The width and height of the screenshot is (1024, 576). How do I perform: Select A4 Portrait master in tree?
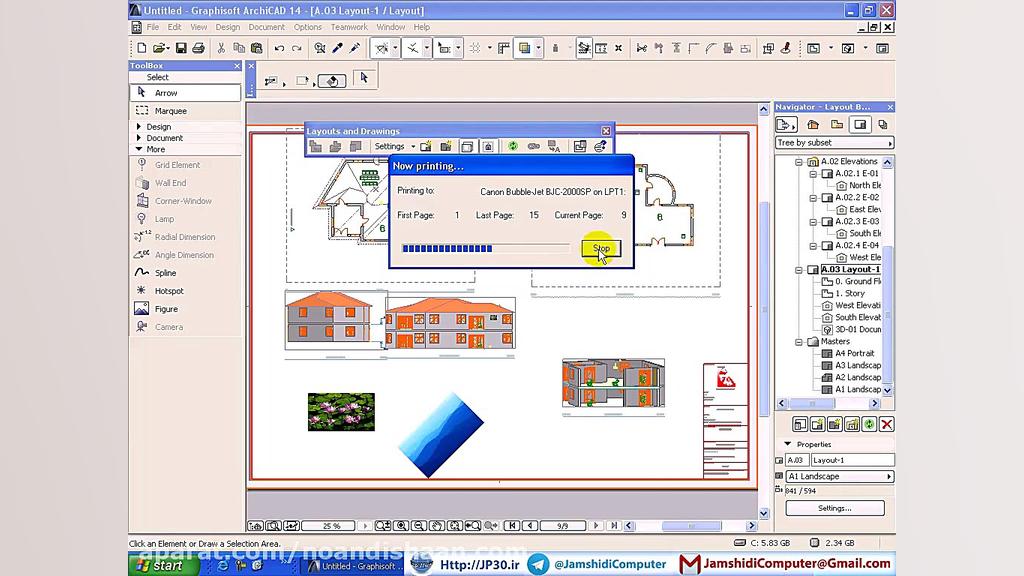coord(854,353)
